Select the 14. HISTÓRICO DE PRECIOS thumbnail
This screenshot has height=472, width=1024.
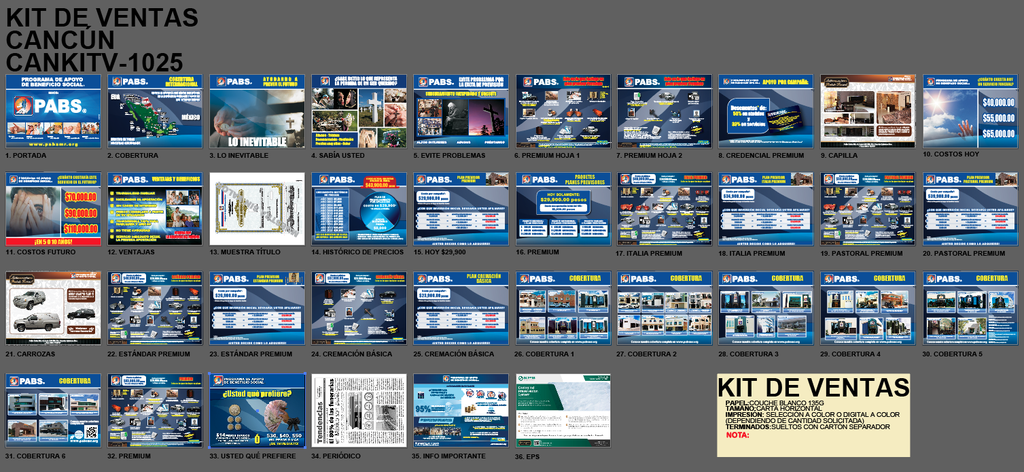(x=359, y=209)
